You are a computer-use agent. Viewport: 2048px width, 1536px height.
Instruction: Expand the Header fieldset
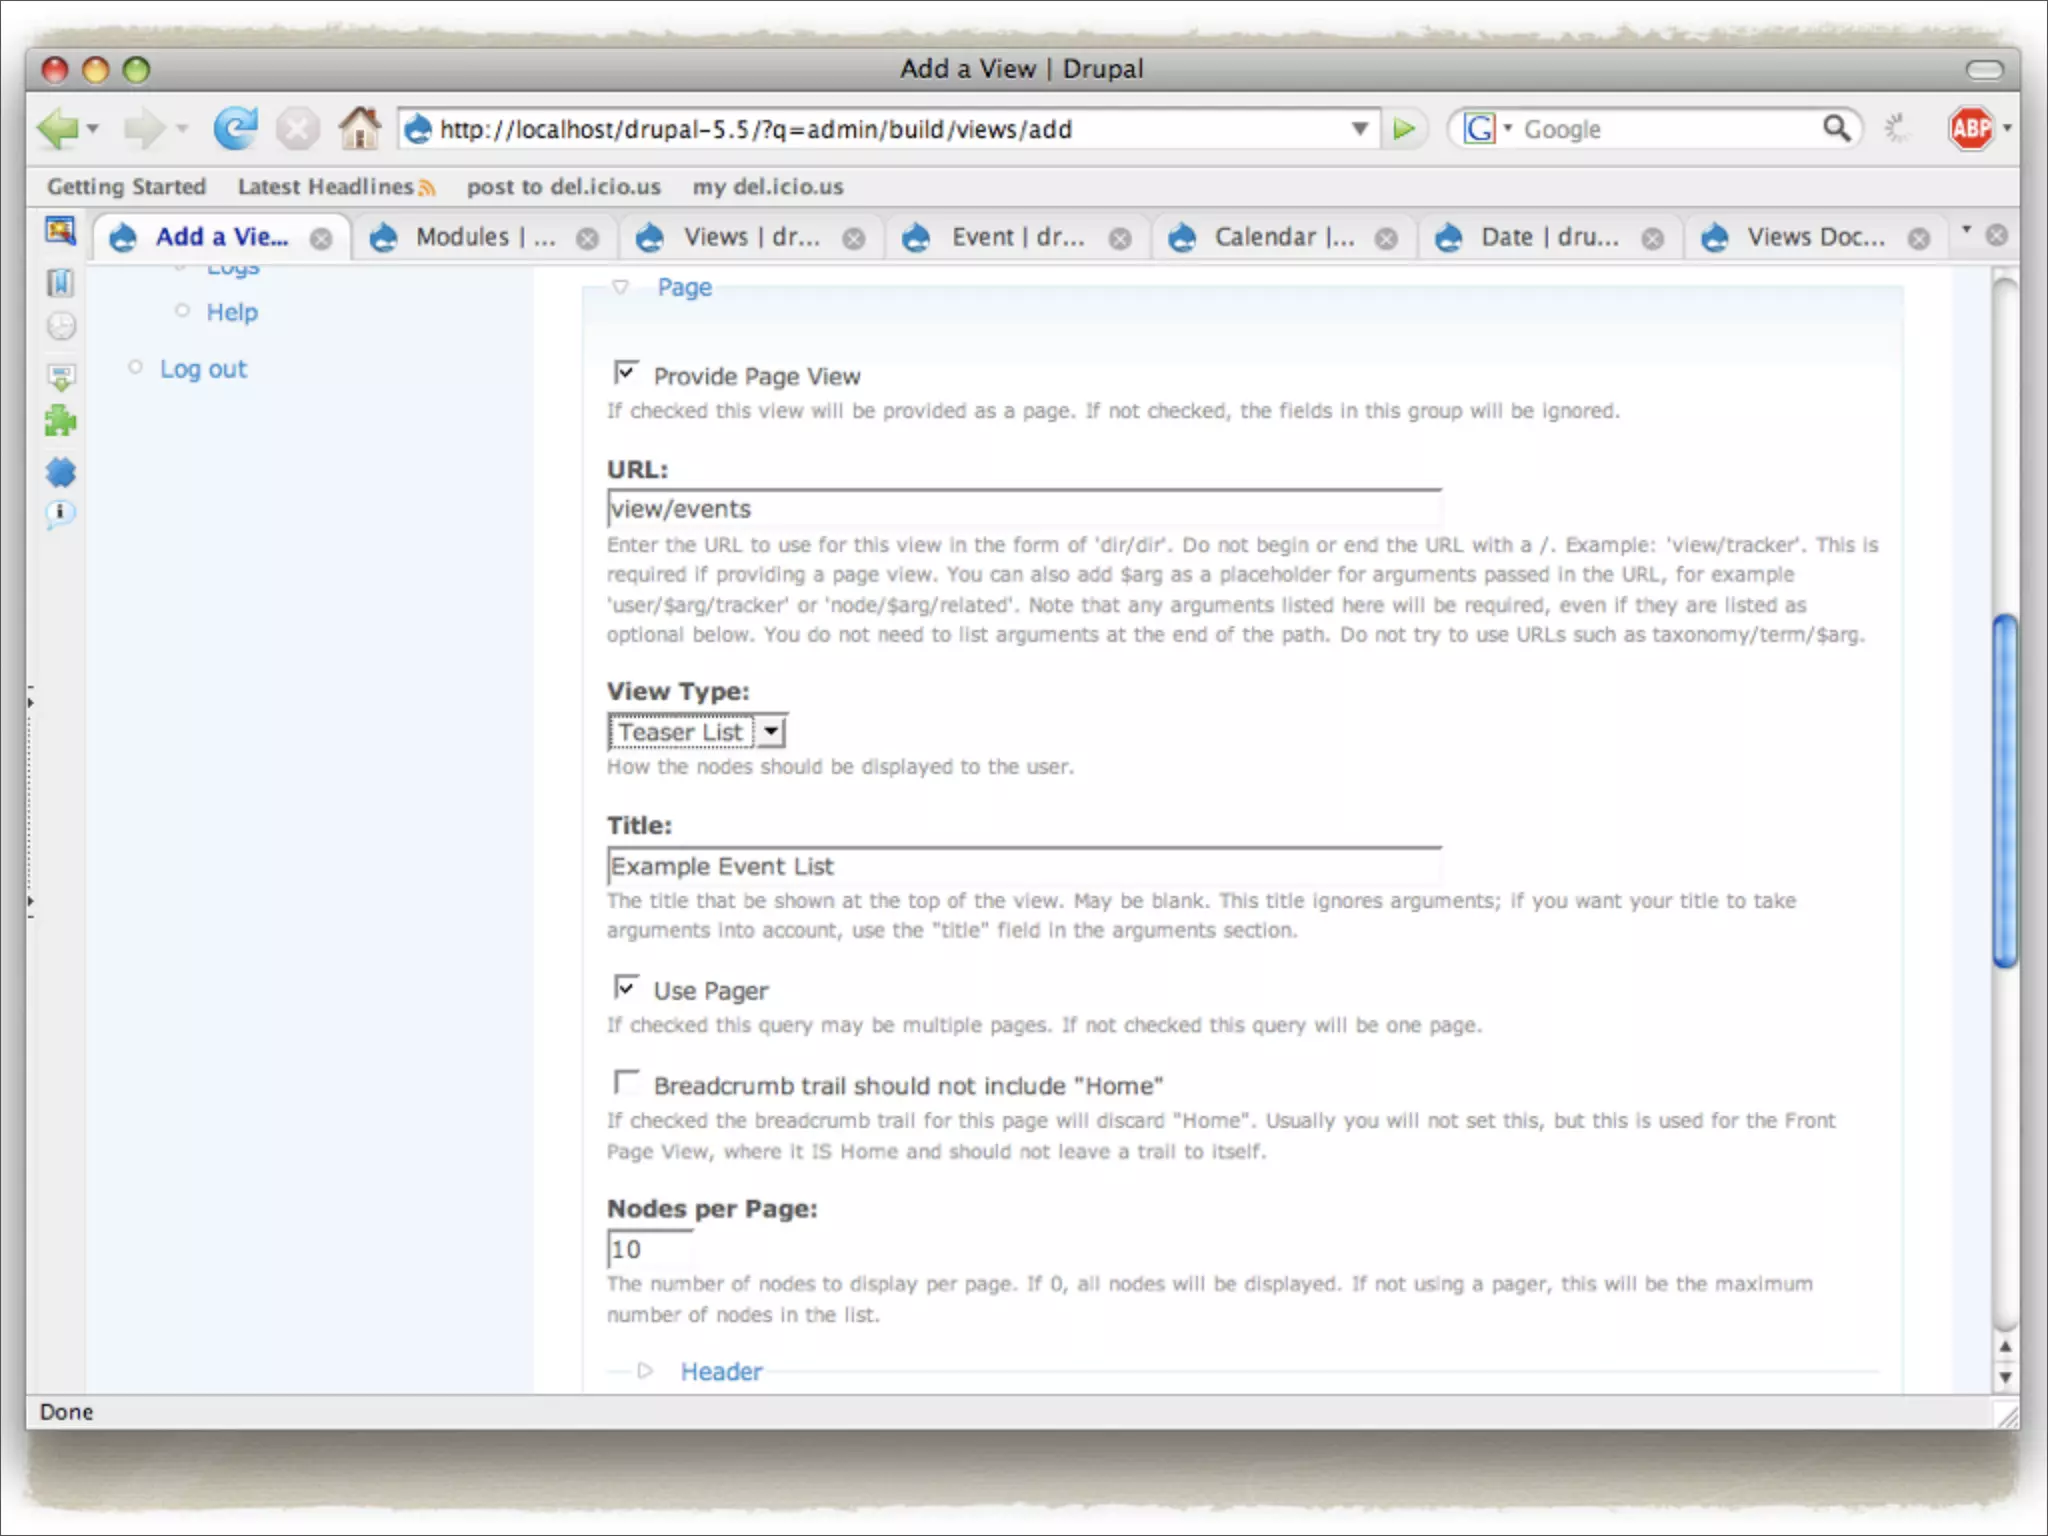[720, 1372]
